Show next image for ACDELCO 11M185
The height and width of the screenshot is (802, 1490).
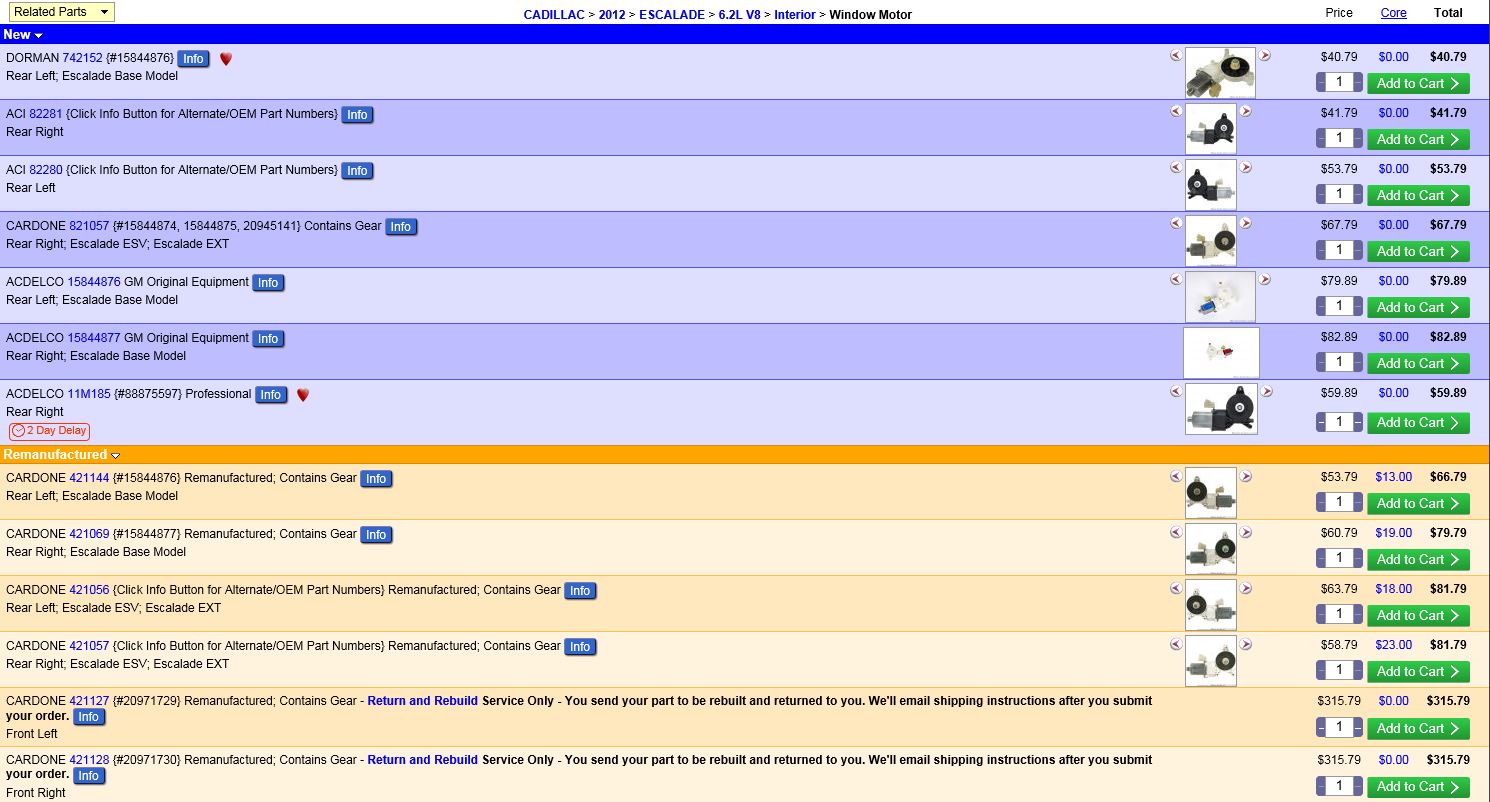pyautogui.click(x=1267, y=392)
